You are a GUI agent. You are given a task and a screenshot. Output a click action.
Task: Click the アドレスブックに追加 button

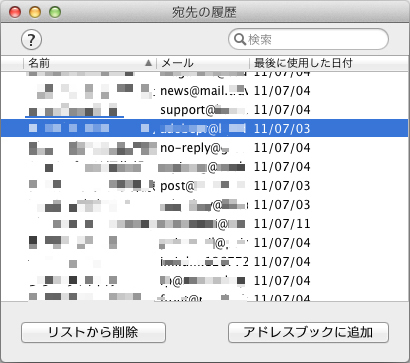[308, 332]
